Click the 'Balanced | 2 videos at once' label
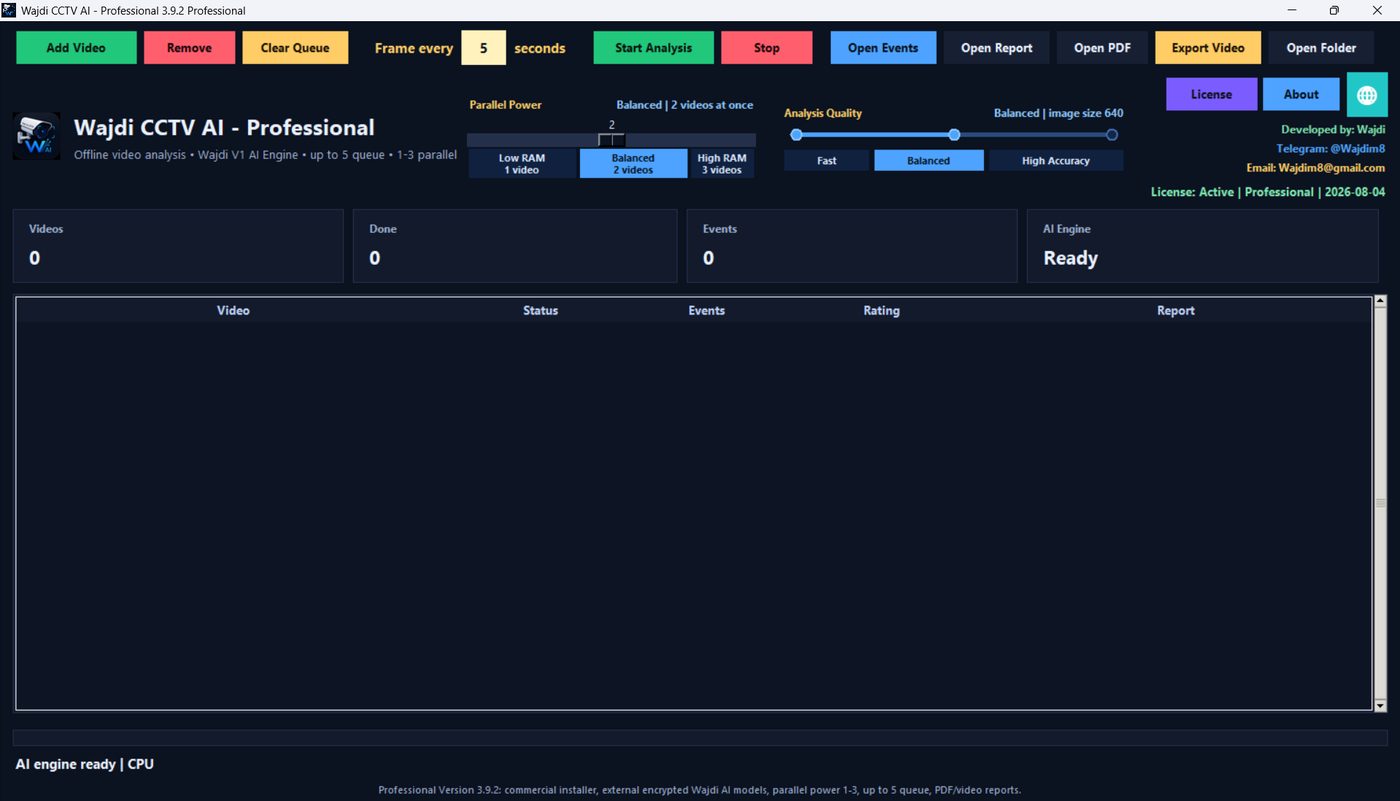This screenshot has height=801, width=1400. [x=685, y=105]
